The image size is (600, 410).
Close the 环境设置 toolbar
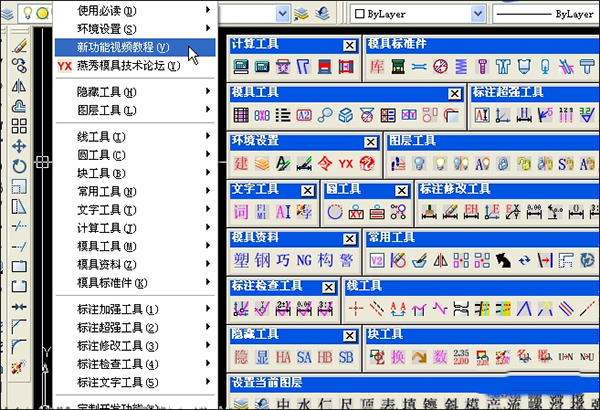(x=370, y=142)
